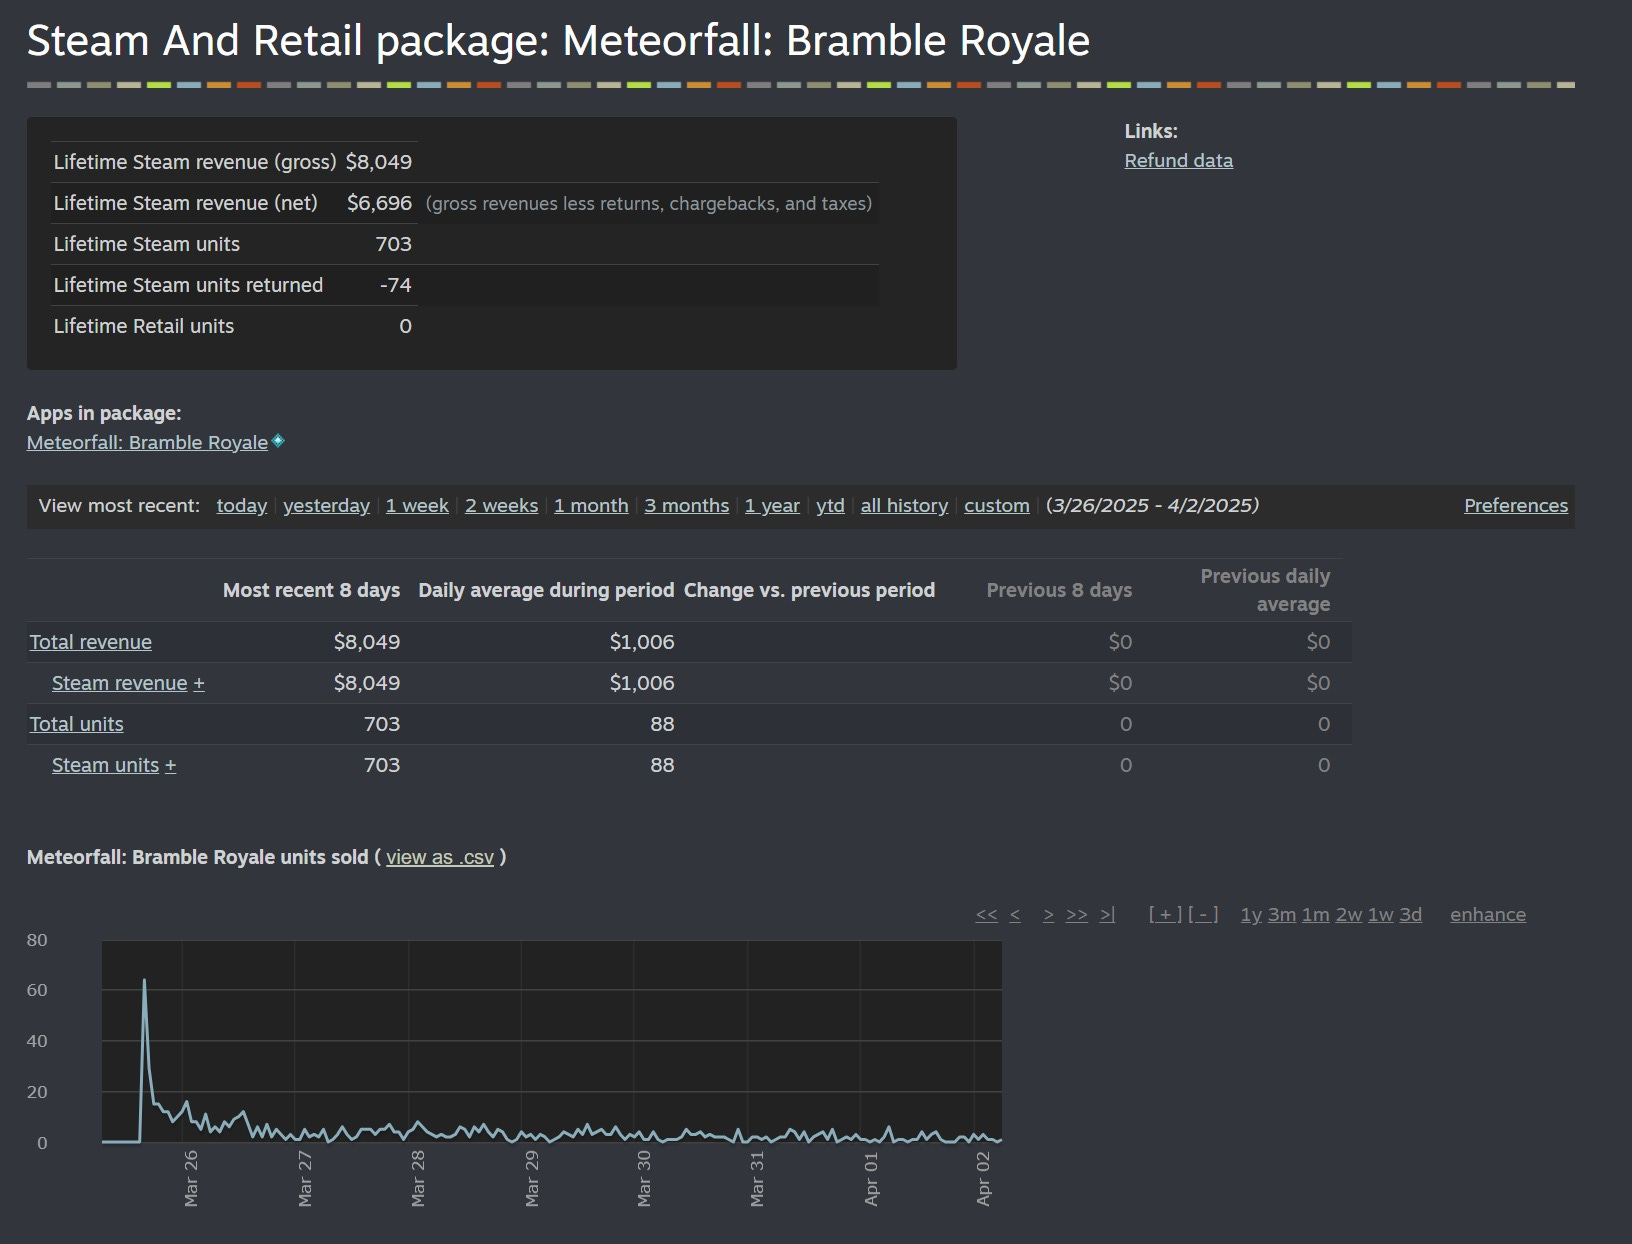Viewport: 1632px width, 1244px height.
Task: View units sold as .csv
Action: pos(440,857)
